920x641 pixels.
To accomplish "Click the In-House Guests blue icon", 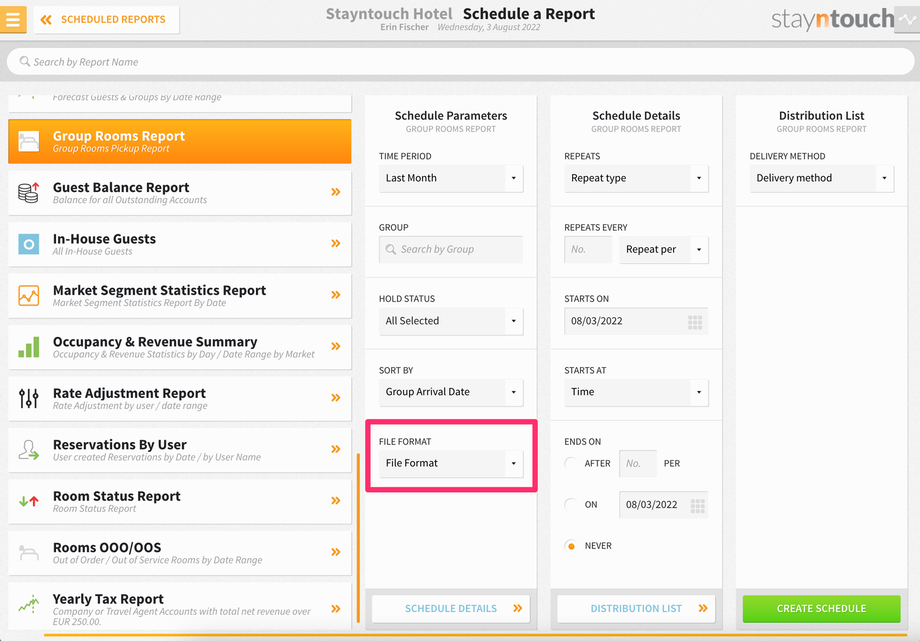I will tap(28, 244).
